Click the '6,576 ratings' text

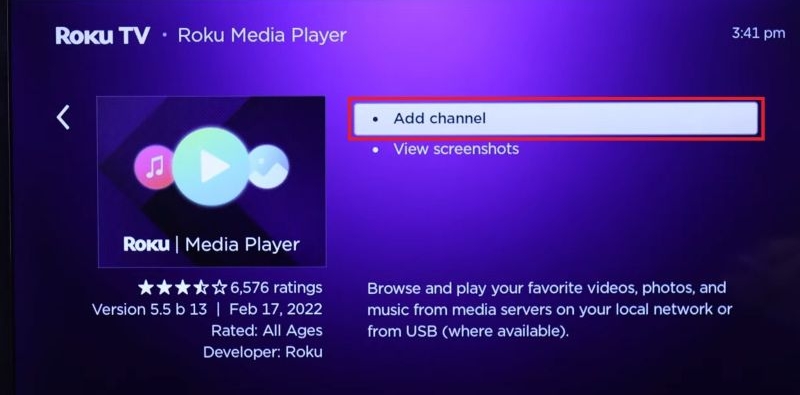276,288
